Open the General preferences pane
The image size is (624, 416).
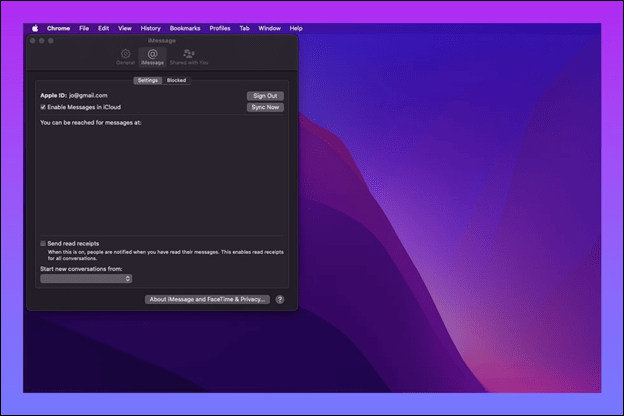[125, 56]
